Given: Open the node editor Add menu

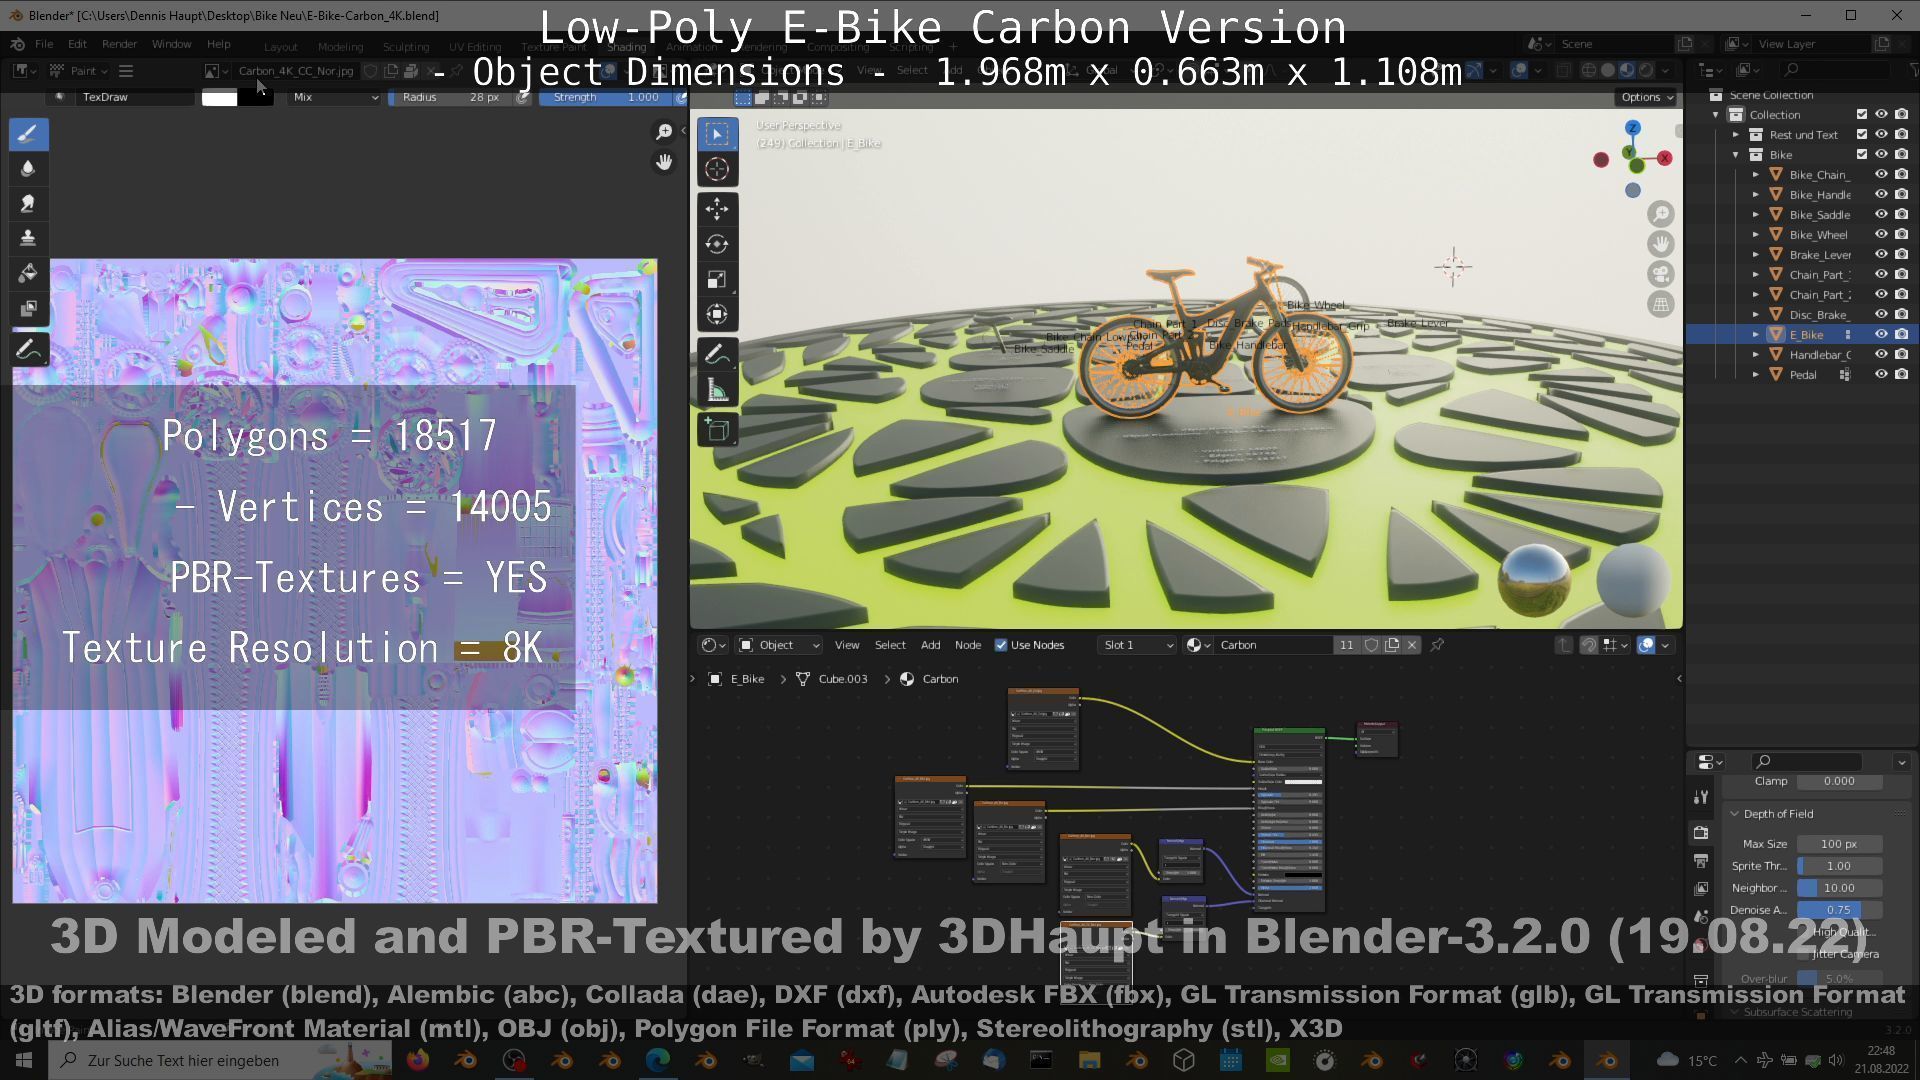Looking at the screenshot, I should click(930, 645).
